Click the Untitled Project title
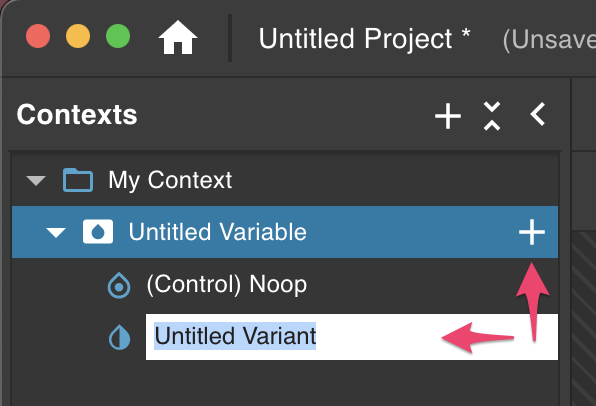 tap(364, 39)
